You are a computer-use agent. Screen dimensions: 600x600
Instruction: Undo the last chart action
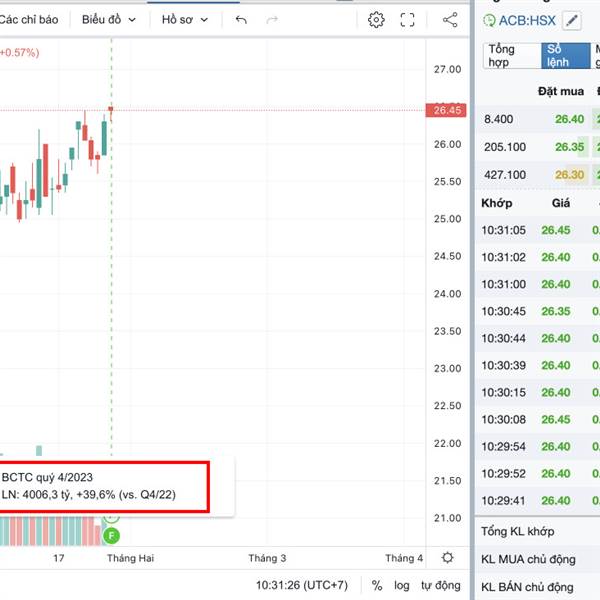(x=241, y=20)
